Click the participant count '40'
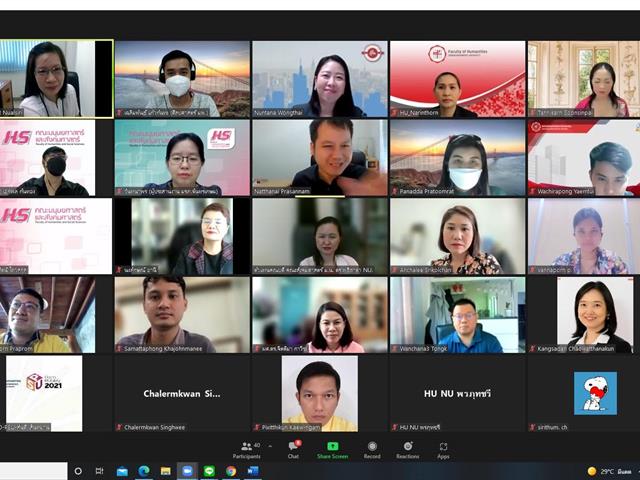The image size is (640, 480). pyautogui.click(x=257, y=445)
